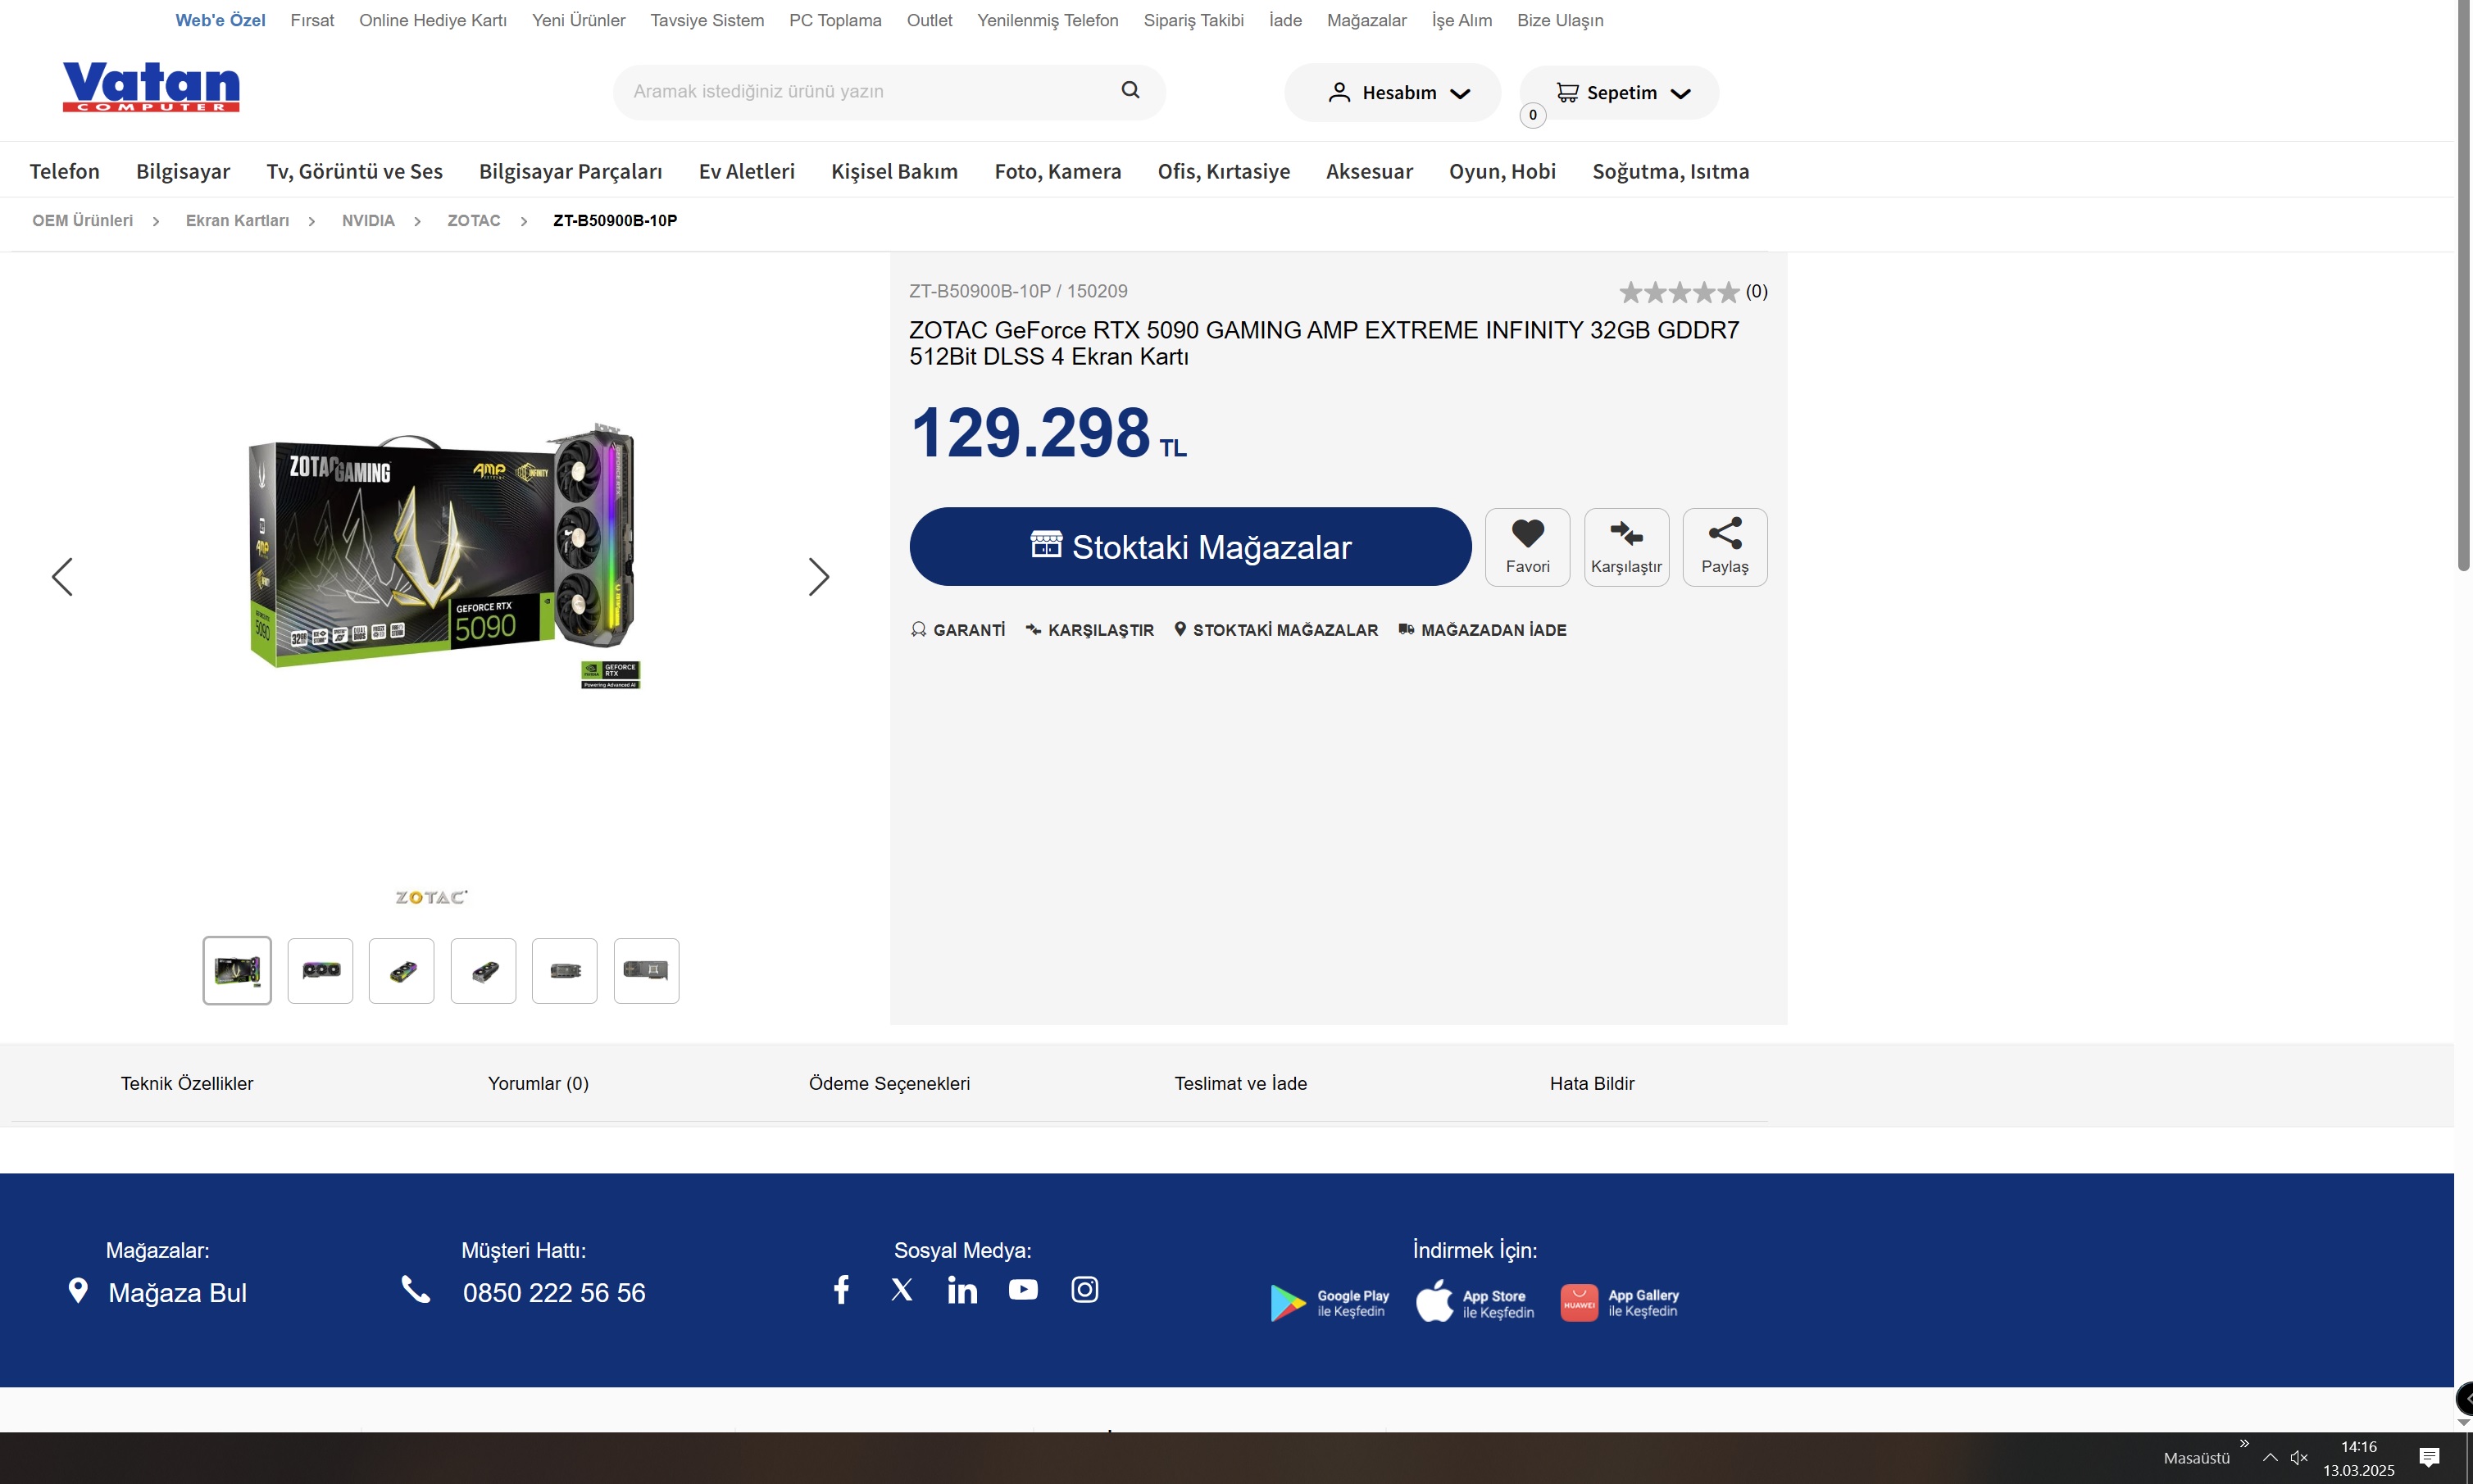Image resolution: width=2473 pixels, height=1484 pixels.
Task: Open the PC Toplama link
Action: (x=835, y=20)
